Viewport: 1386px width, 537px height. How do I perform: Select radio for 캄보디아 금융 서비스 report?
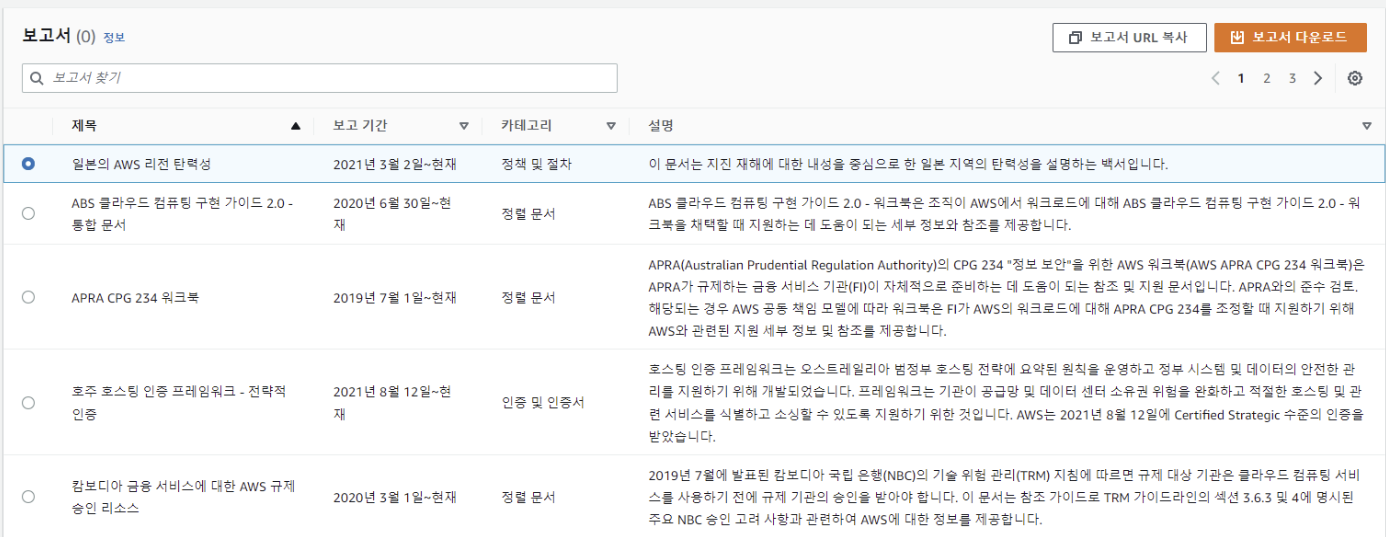[28, 496]
